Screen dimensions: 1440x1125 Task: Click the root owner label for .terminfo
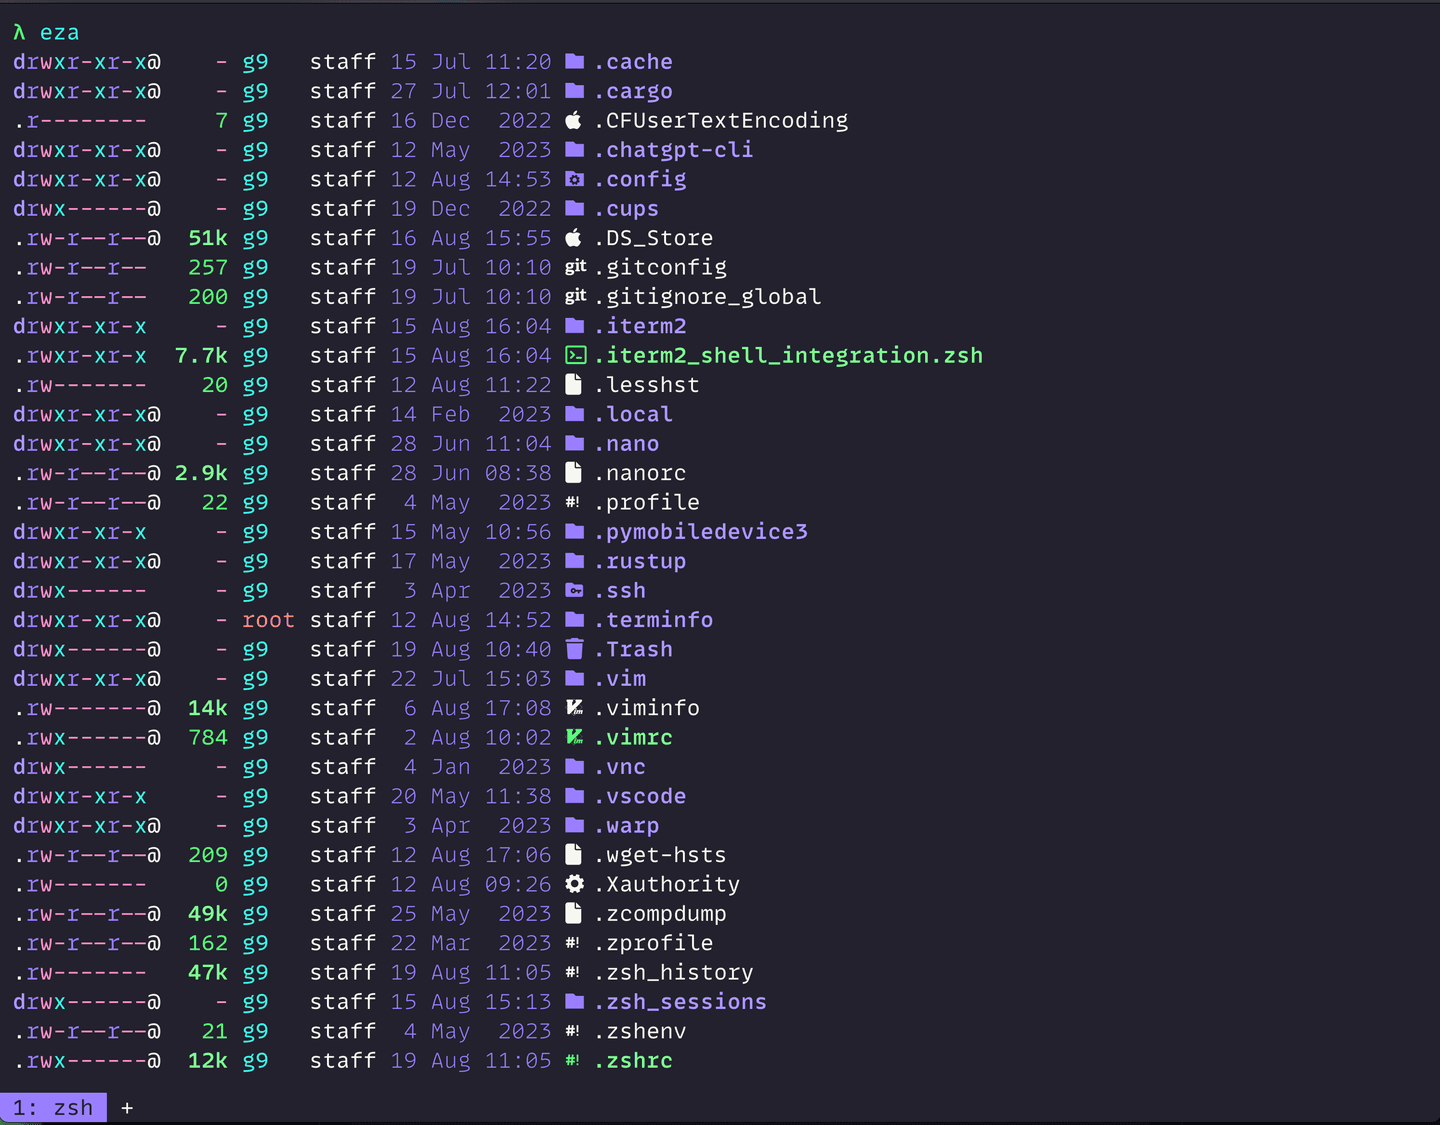(x=268, y=620)
